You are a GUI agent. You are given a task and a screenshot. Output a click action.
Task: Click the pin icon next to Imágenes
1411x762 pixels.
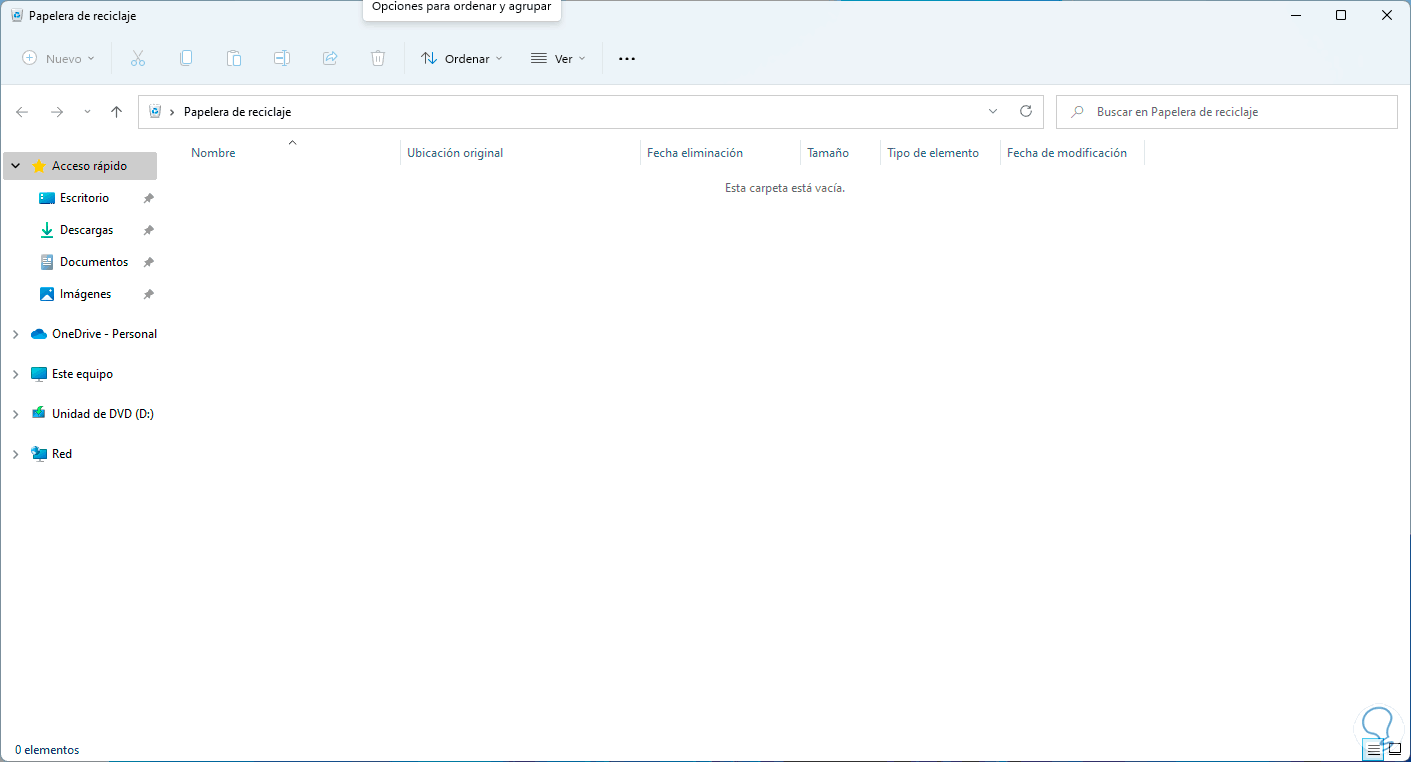[148, 294]
